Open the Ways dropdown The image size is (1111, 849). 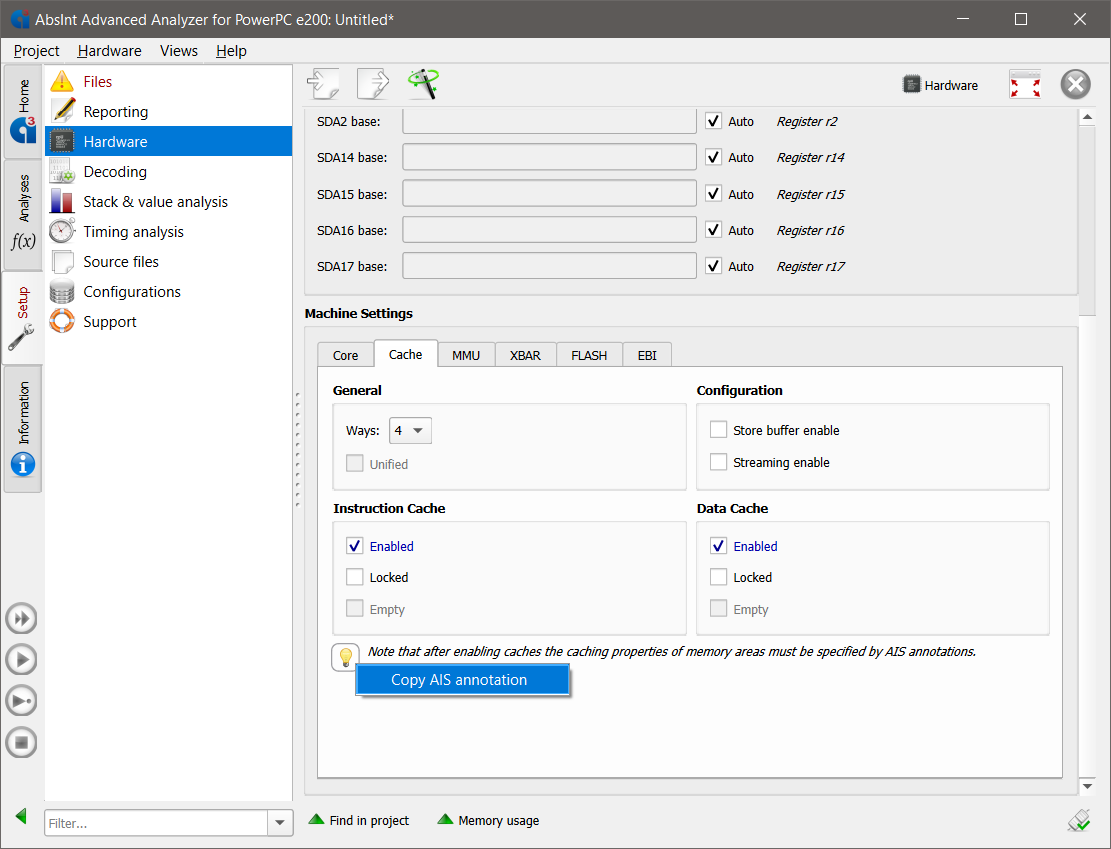pyautogui.click(x=410, y=430)
